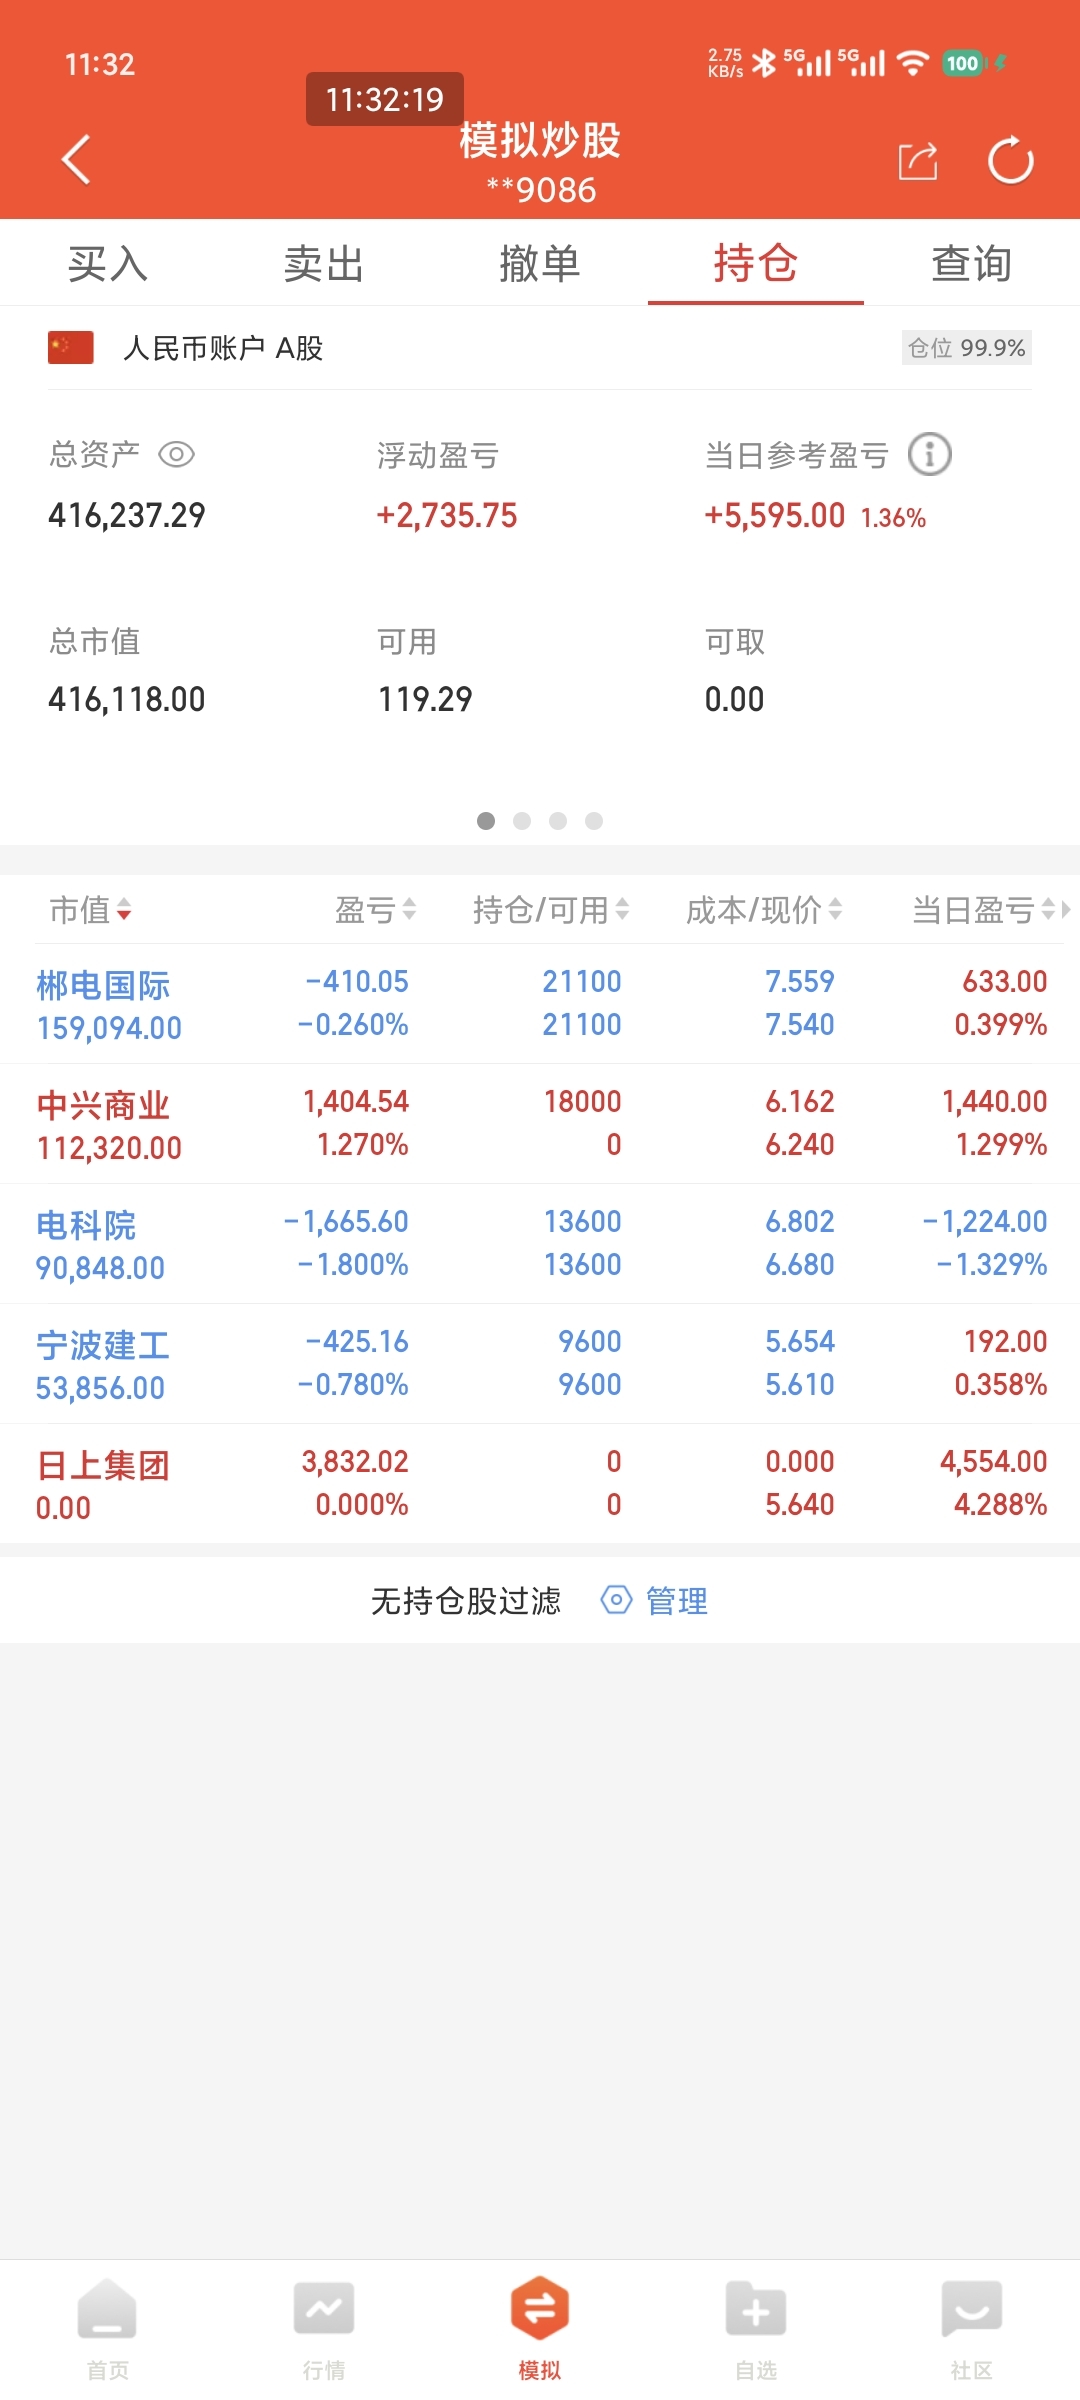Tap daily profit +5,595.00
1080x2400 pixels.
click(775, 516)
